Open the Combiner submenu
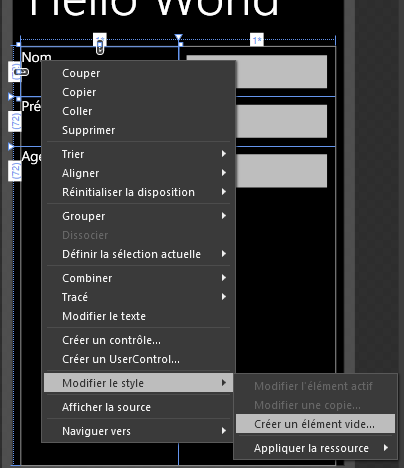Image resolution: width=404 pixels, height=468 pixels. click(138, 278)
